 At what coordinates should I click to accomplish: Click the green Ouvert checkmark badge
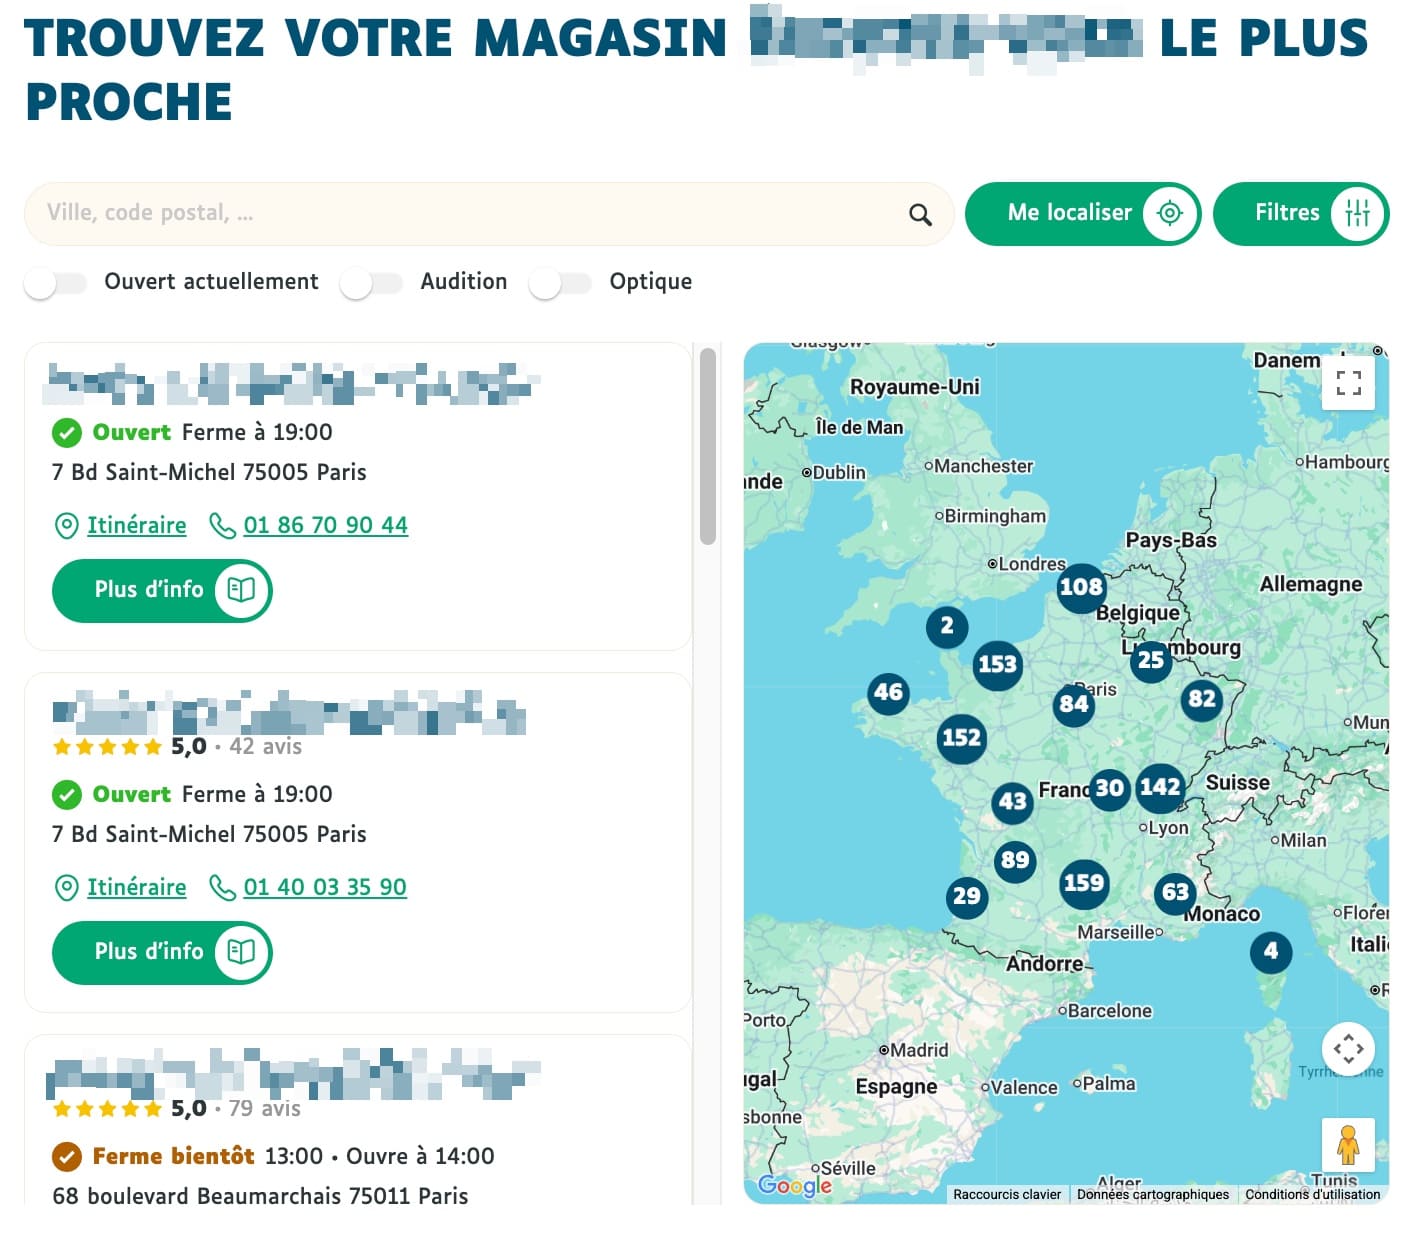pyautogui.click(x=66, y=432)
